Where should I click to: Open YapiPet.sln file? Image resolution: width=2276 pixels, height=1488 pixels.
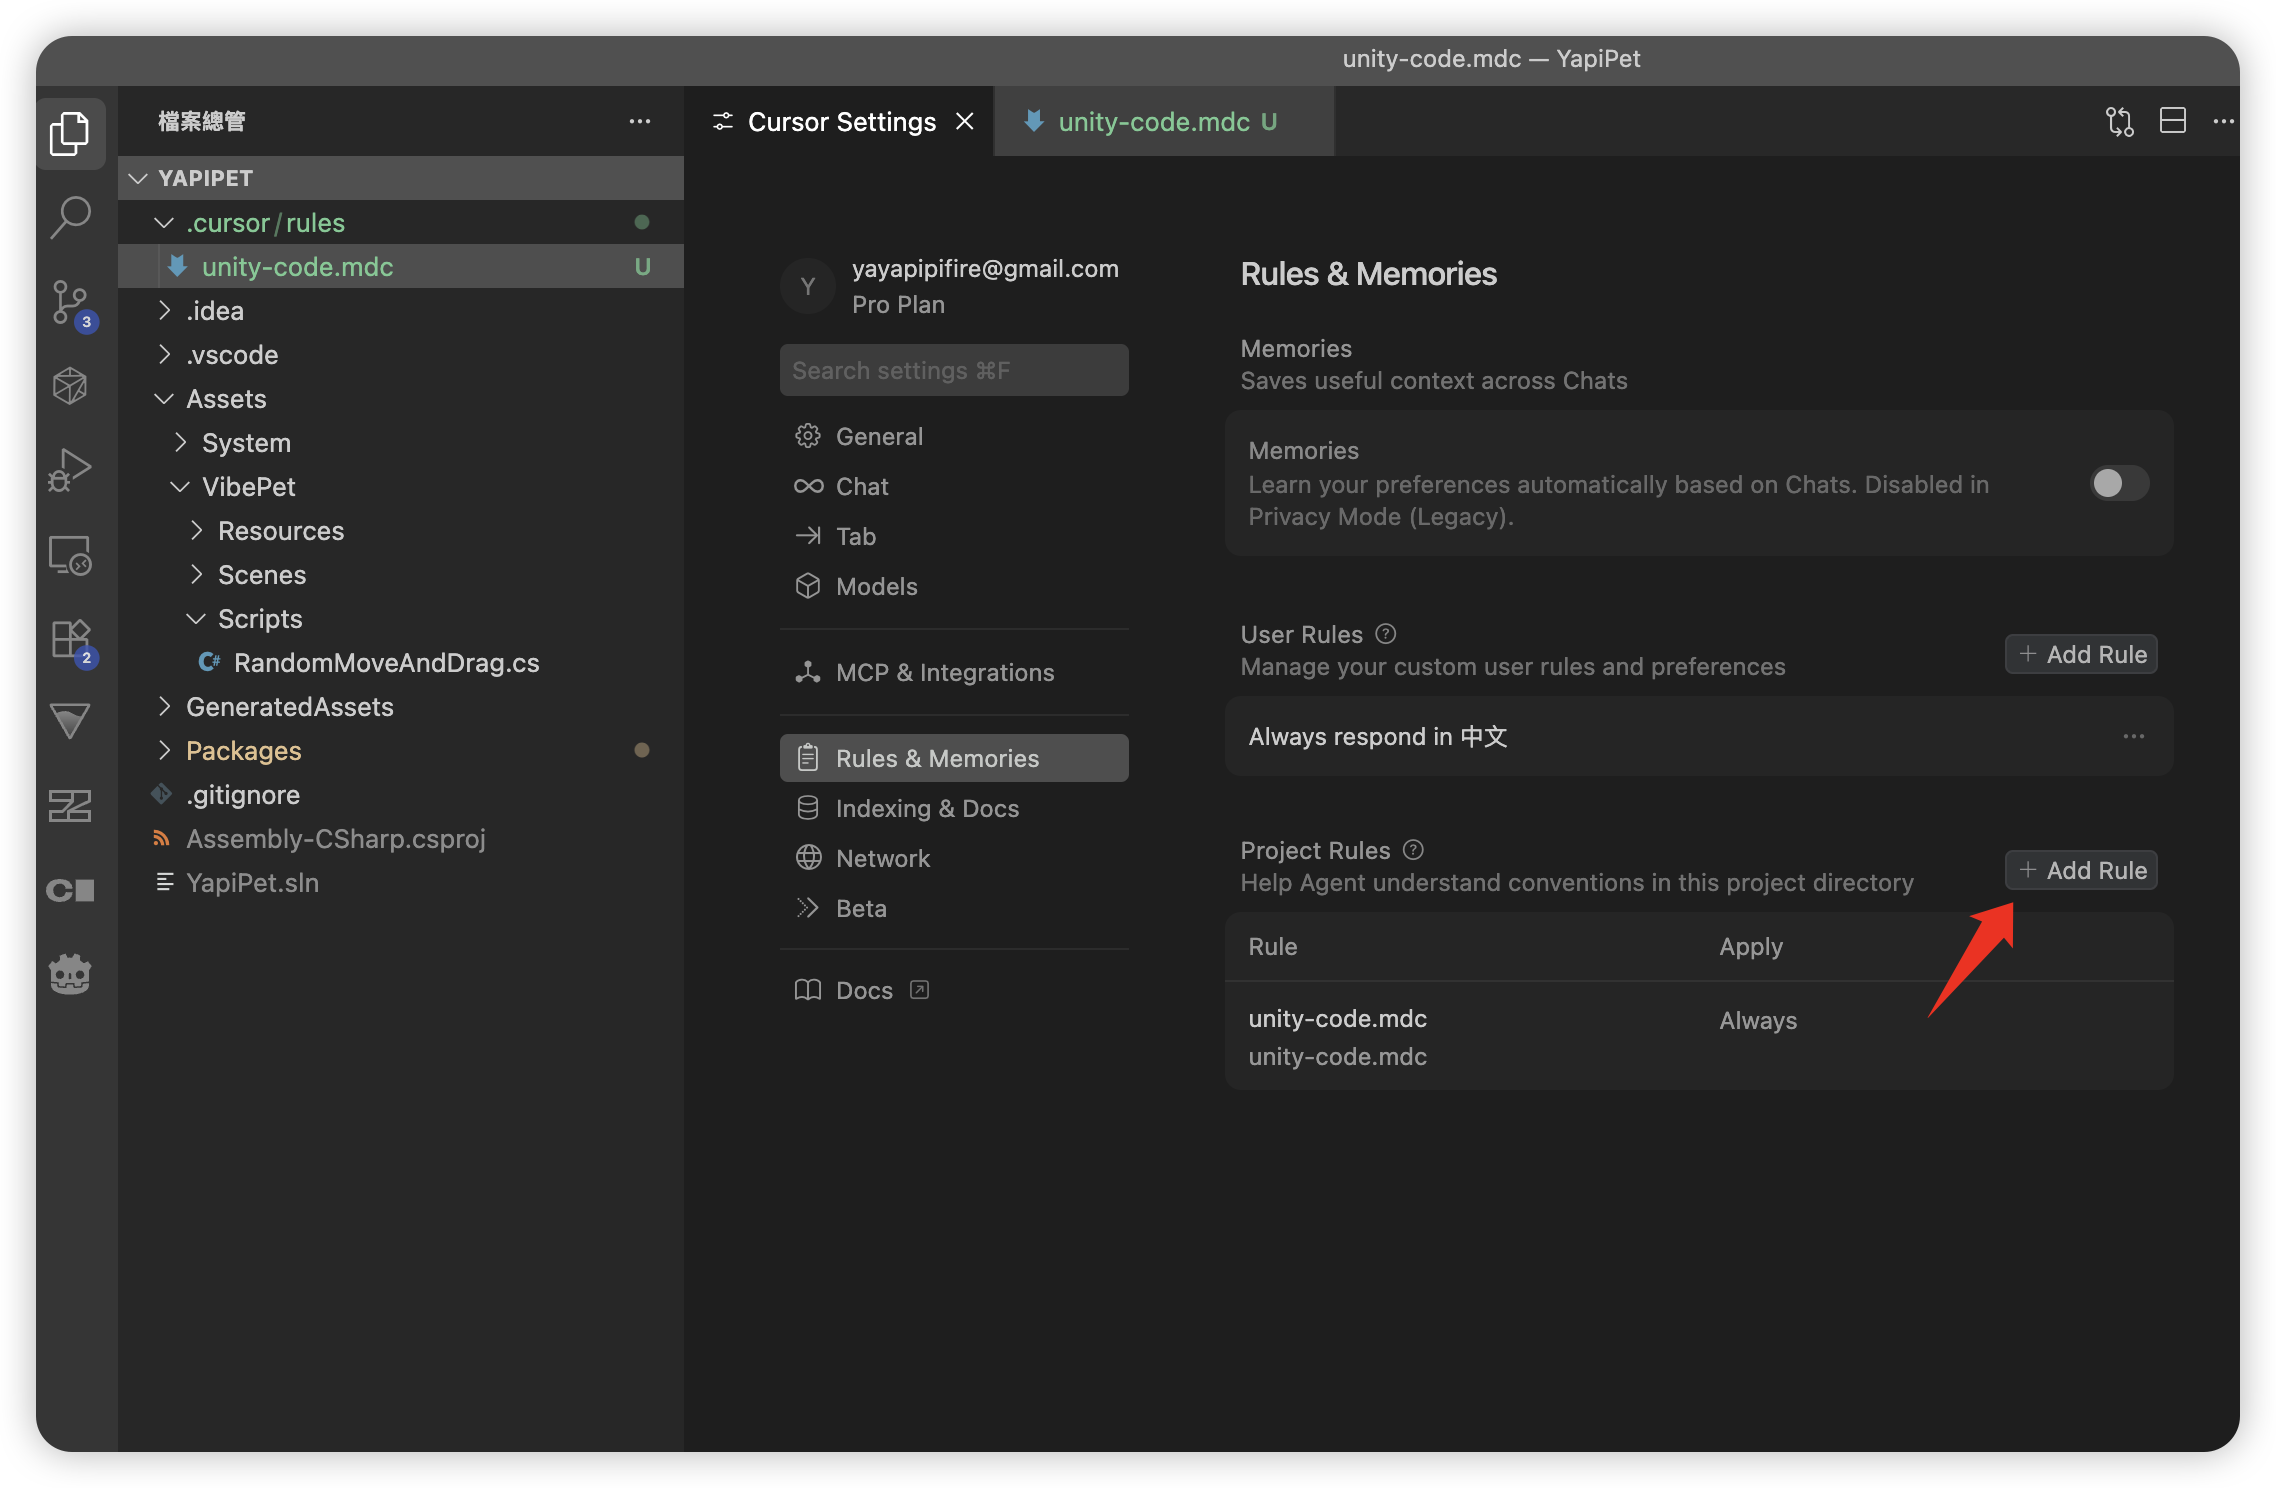pyautogui.click(x=401, y=882)
